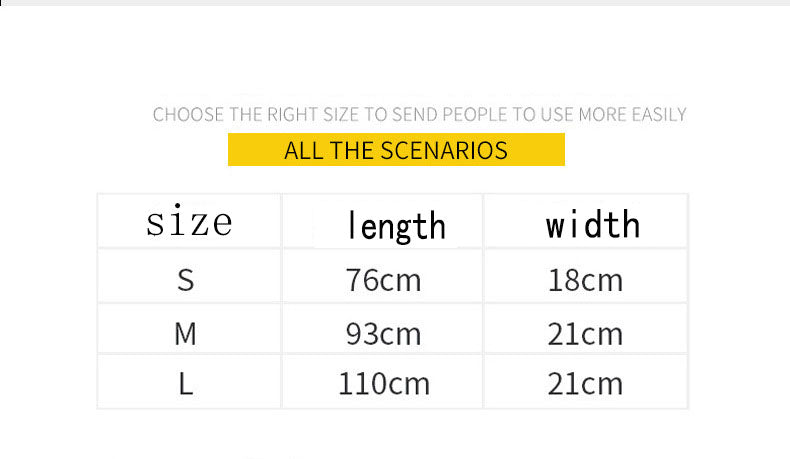Image resolution: width=790 pixels, height=459 pixels.
Task: Click the word 'SCENARIOS' in yellow banner
Action: coord(444,151)
